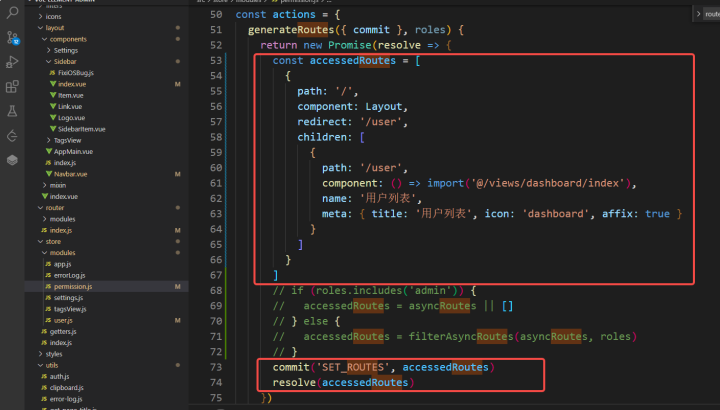Collapse the store folder
Screen dimensions: 720x410
click(x=53, y=242)
